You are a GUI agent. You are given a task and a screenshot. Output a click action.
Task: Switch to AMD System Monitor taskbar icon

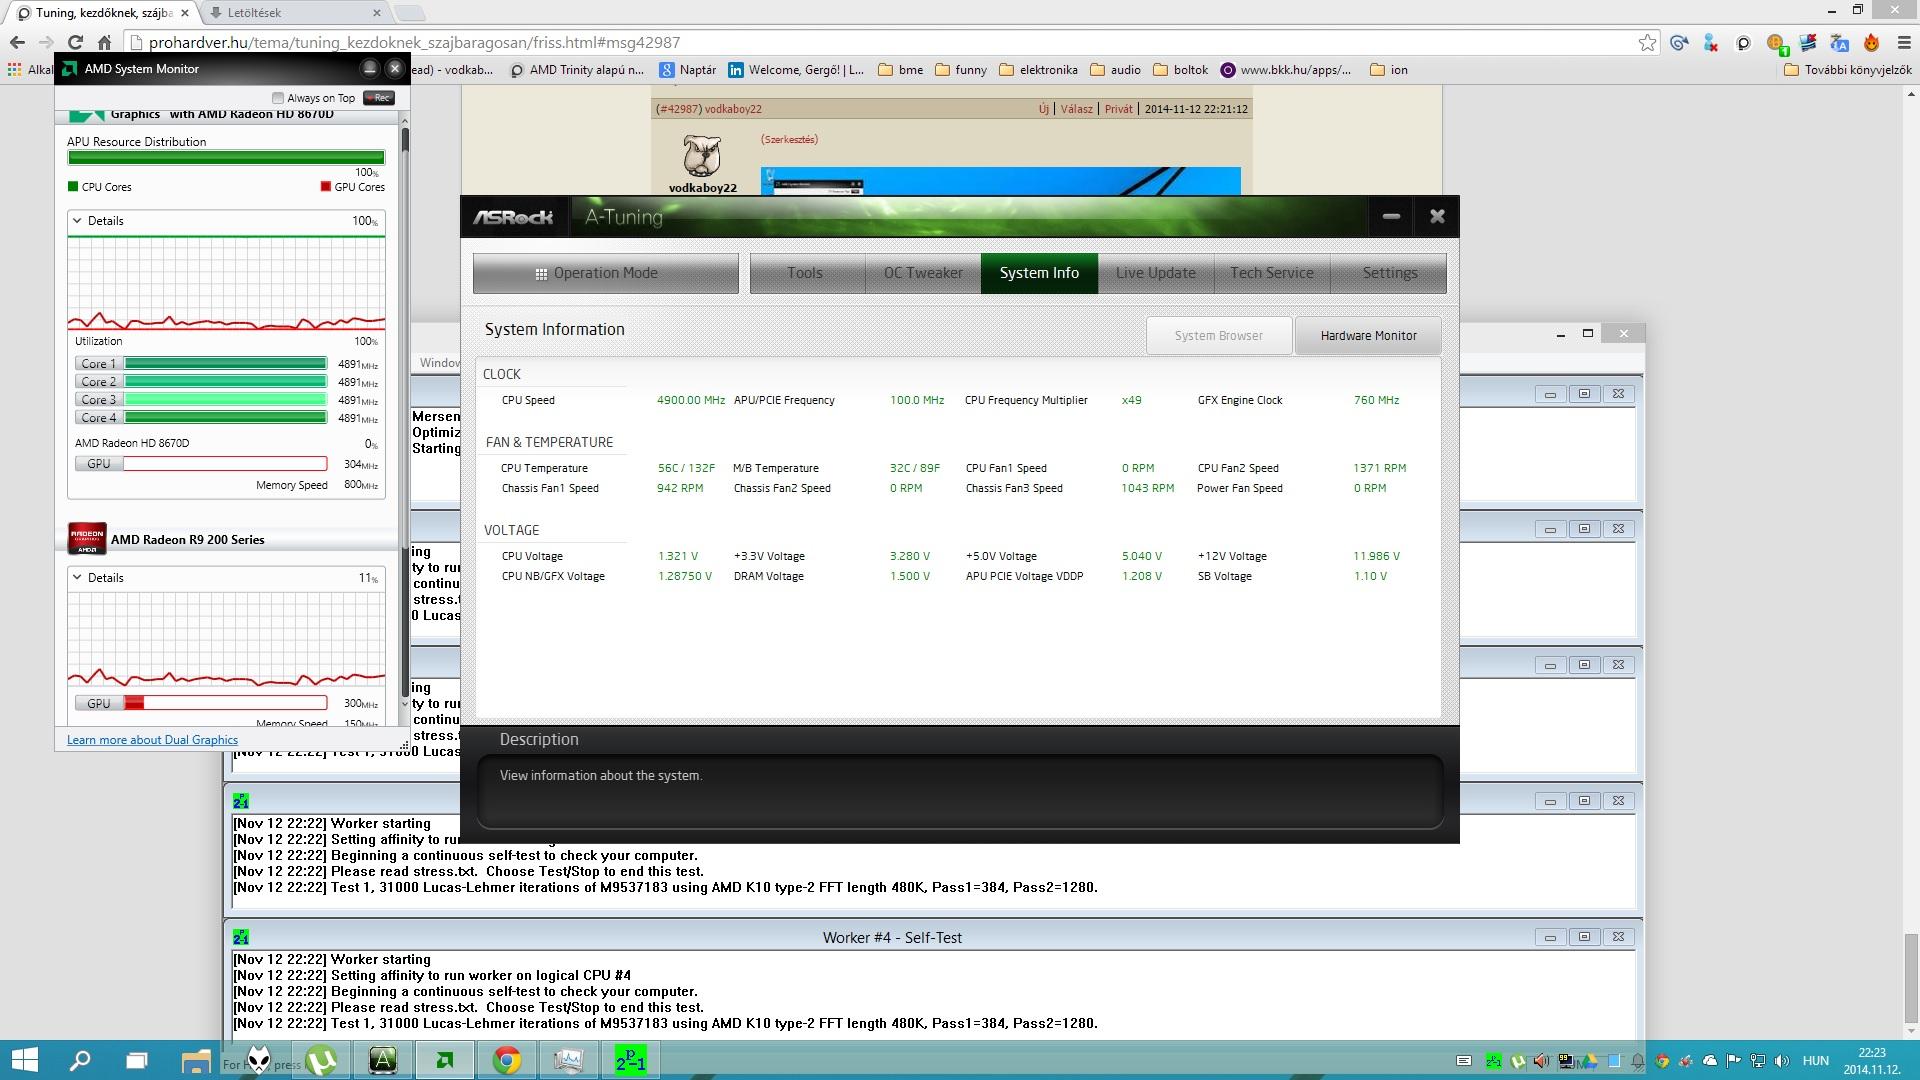tap(445, 1060)
